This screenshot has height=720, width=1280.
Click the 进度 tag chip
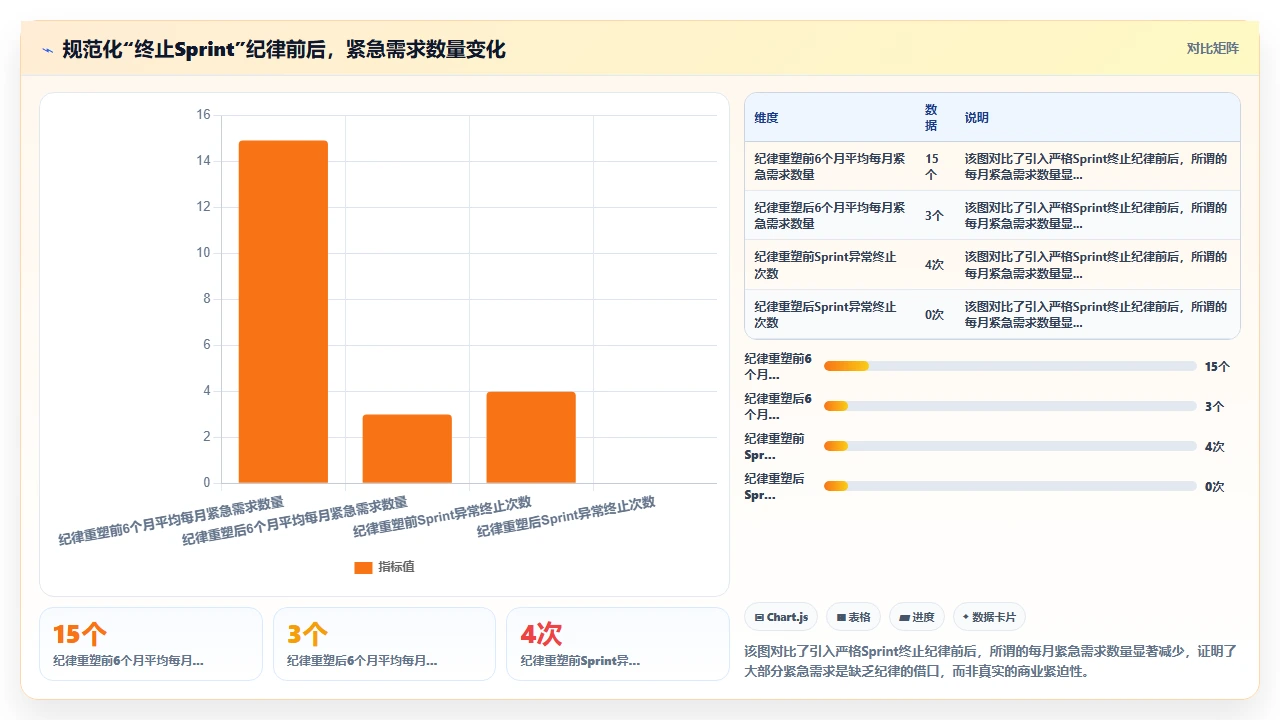[917, 617]
